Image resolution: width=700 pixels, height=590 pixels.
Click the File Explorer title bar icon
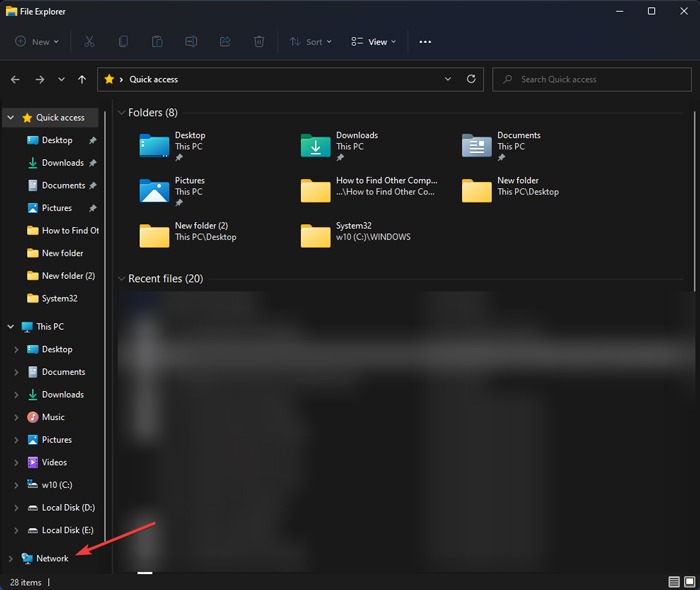click(11, 11)
